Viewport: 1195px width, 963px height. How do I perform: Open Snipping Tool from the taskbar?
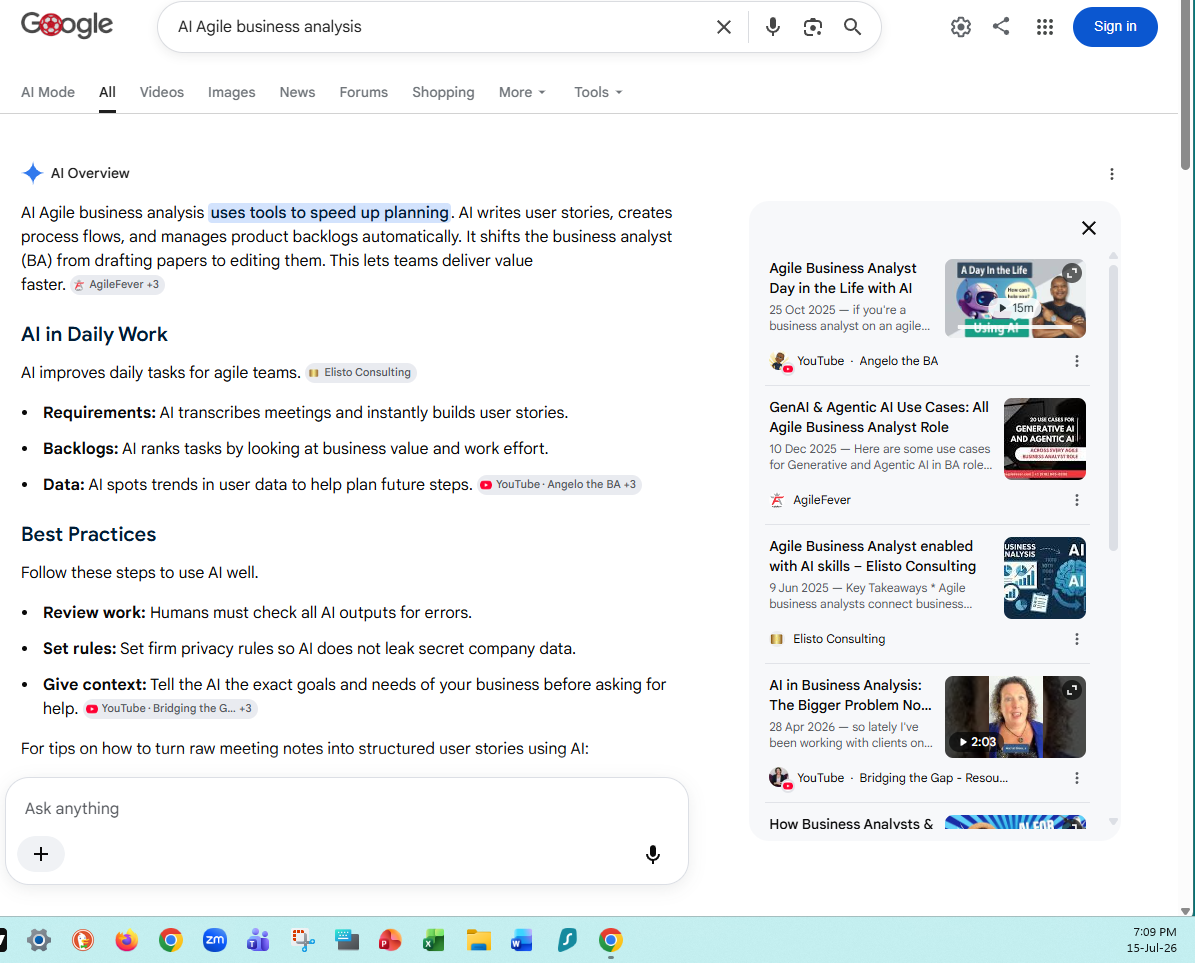[x=303, y=941]
